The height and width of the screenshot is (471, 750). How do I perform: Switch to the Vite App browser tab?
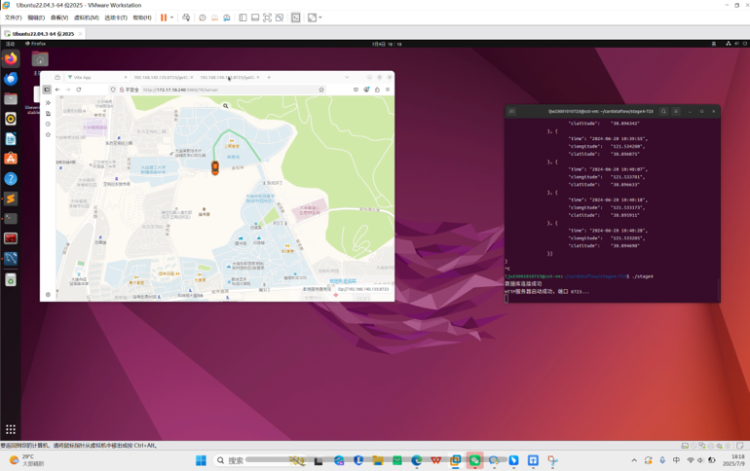pyautogui.click(x=82, y=77)
